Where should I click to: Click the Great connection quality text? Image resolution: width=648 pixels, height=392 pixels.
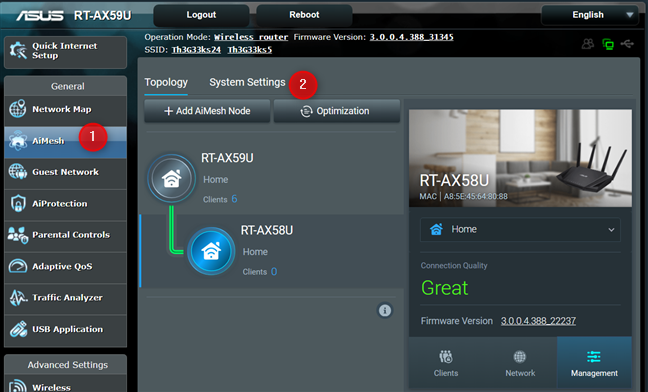pyautogui.click(x=444, y=288)
